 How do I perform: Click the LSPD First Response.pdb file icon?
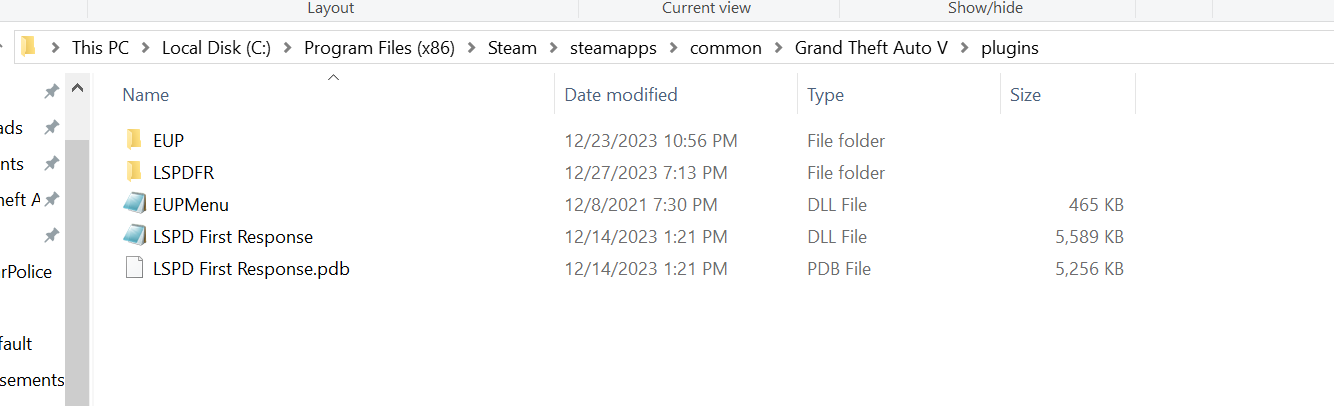click(135, 268)
